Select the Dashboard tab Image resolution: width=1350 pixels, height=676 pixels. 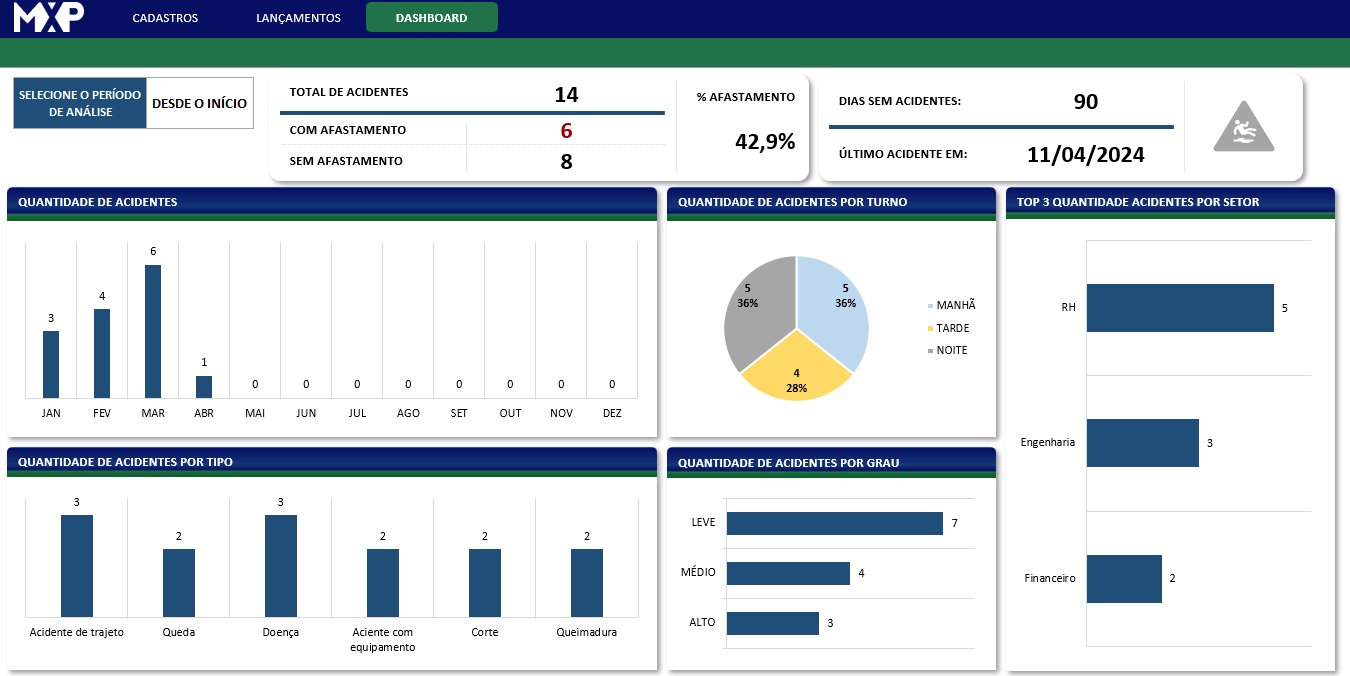coord(431,18)
